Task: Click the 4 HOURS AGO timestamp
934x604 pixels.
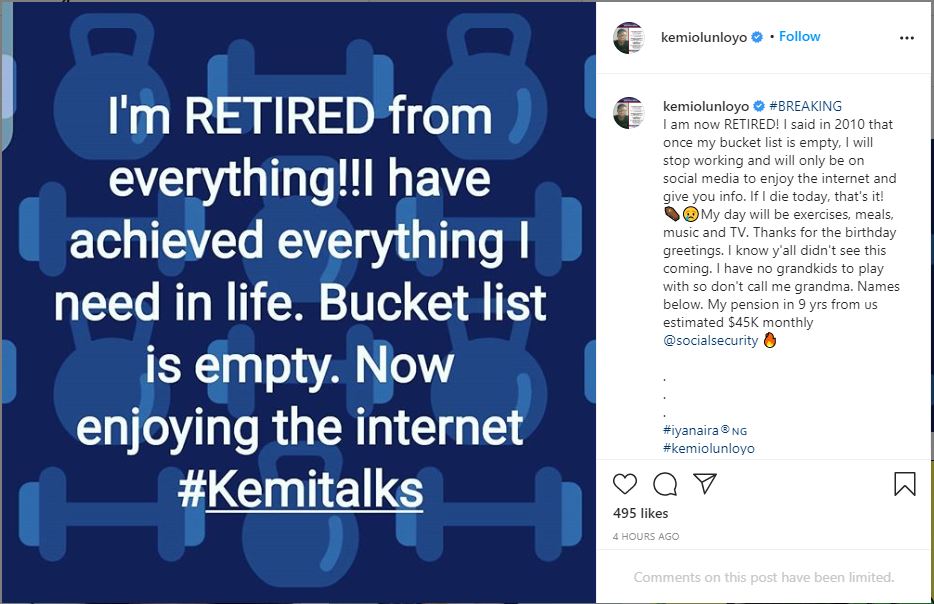Action: click(x=646, y=537)
